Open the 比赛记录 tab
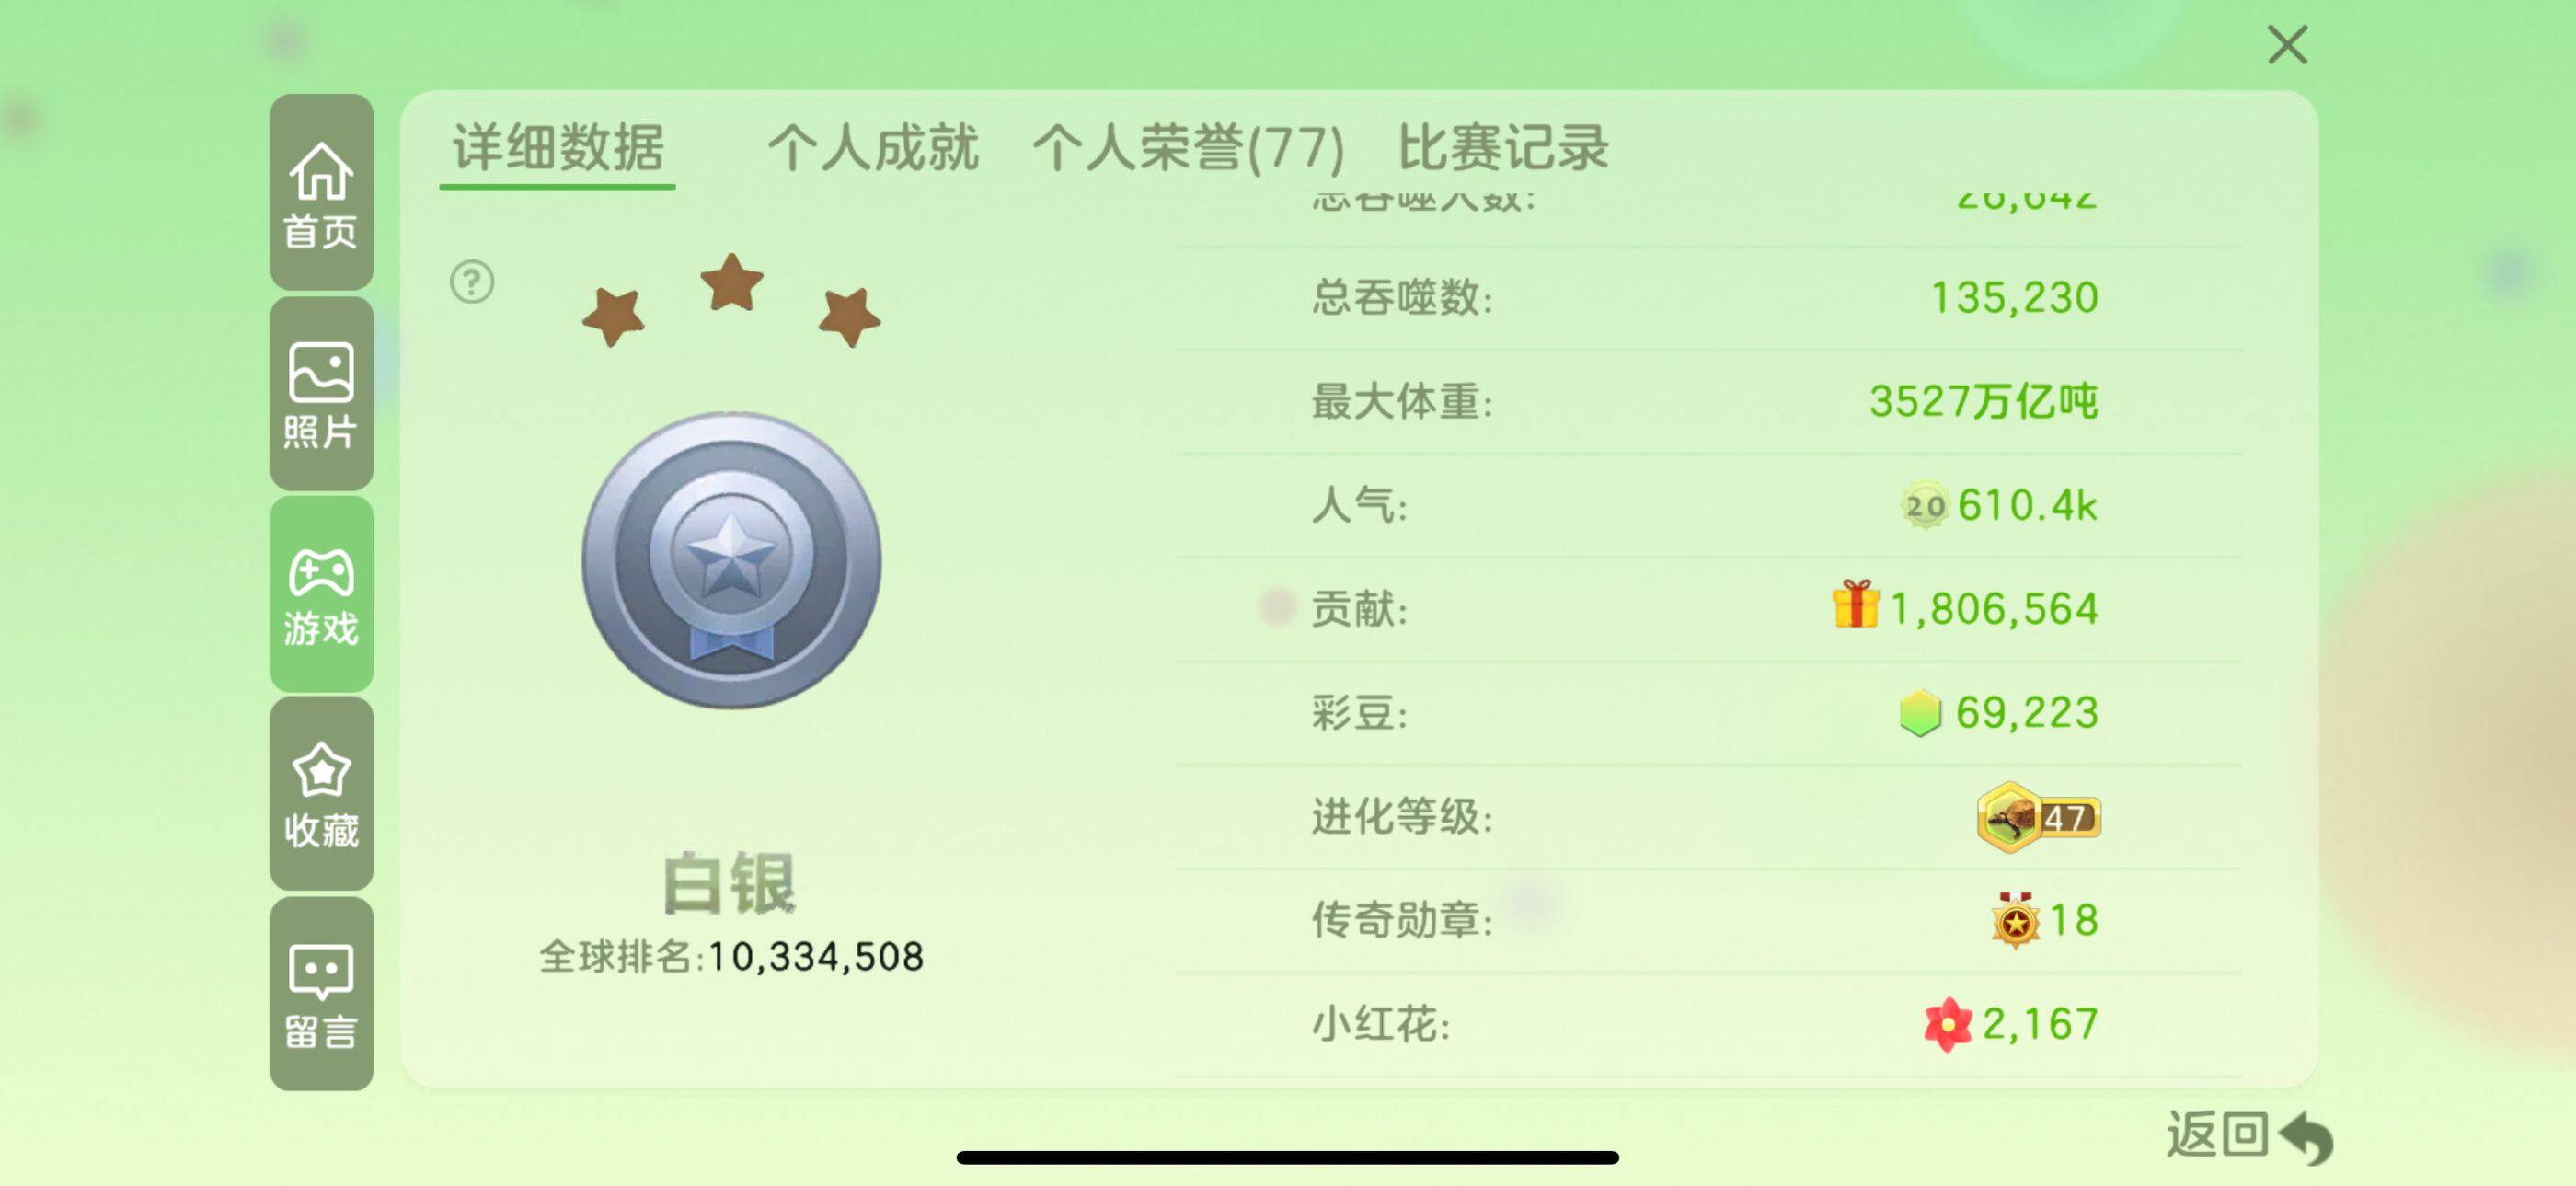The height and width of the screenshot is (1186, 2576). click(x=1502, y=148)
